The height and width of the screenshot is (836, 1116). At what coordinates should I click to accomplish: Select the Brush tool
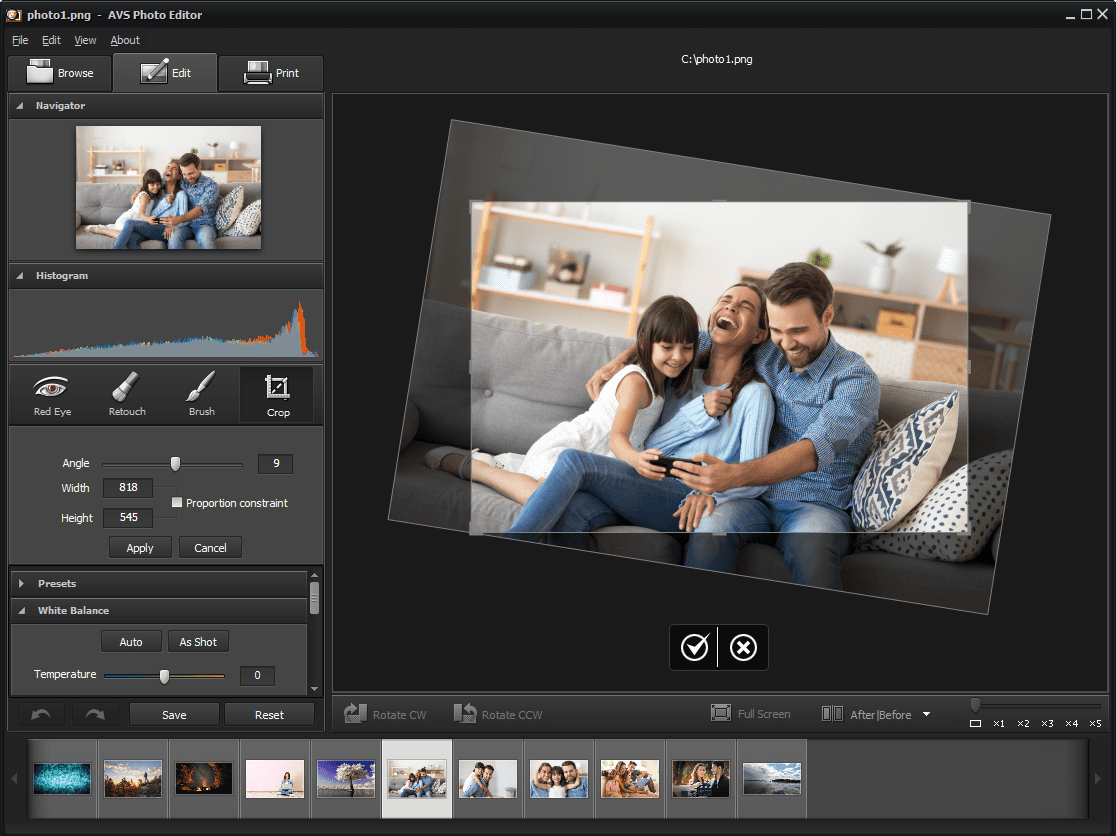click(x=201, y=395)
